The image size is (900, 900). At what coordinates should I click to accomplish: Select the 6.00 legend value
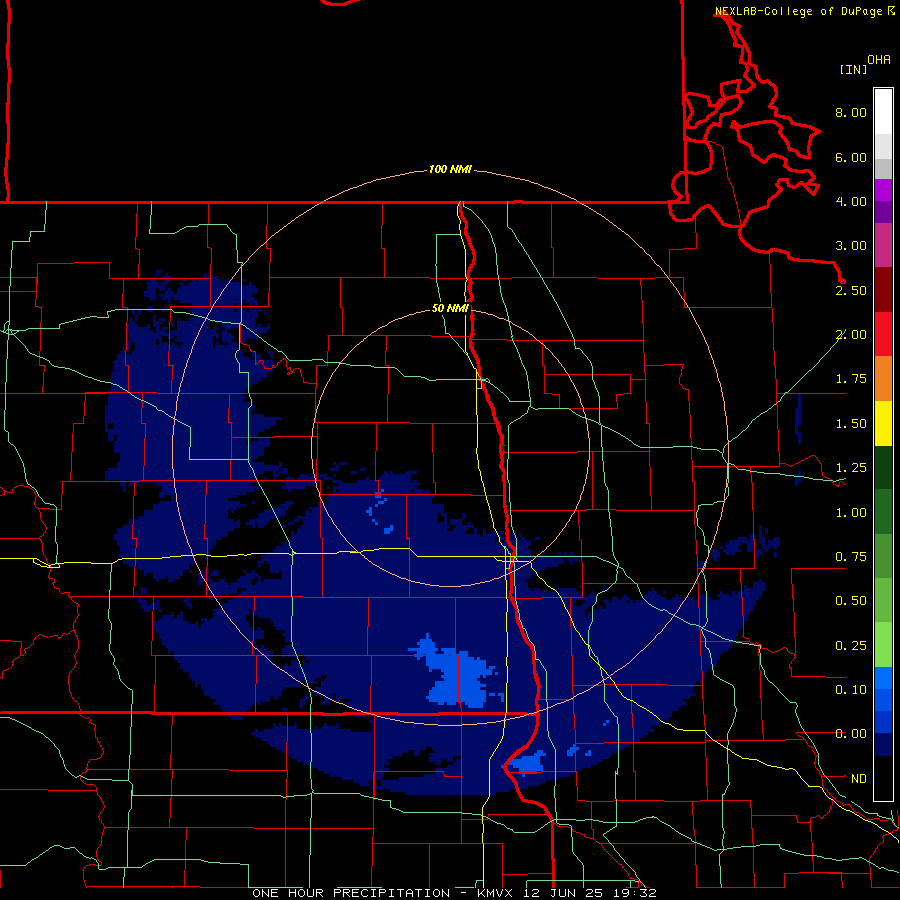[x=851, y=157]
